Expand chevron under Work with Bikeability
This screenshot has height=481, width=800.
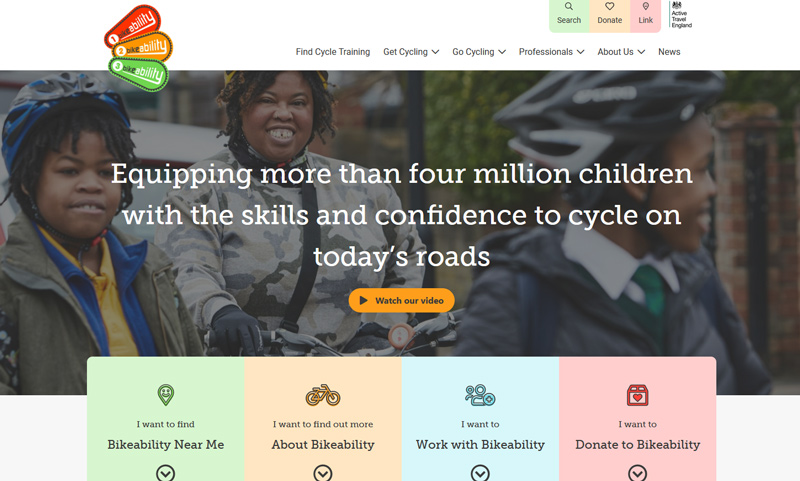click(x=480, y=473)
